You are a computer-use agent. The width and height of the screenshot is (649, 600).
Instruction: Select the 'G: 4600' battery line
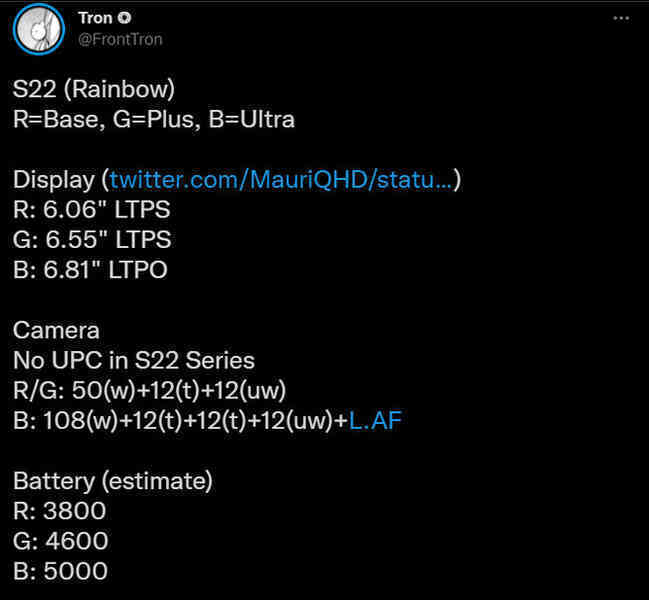coord(60,541)
